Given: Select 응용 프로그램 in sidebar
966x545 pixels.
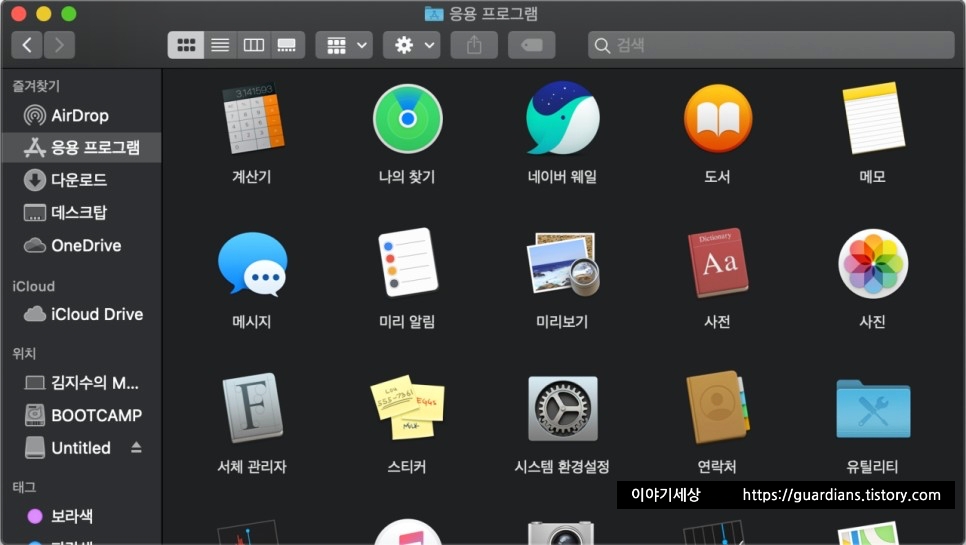Looking at the screenshot, I should pyautogui.click(x=81, y=147).
